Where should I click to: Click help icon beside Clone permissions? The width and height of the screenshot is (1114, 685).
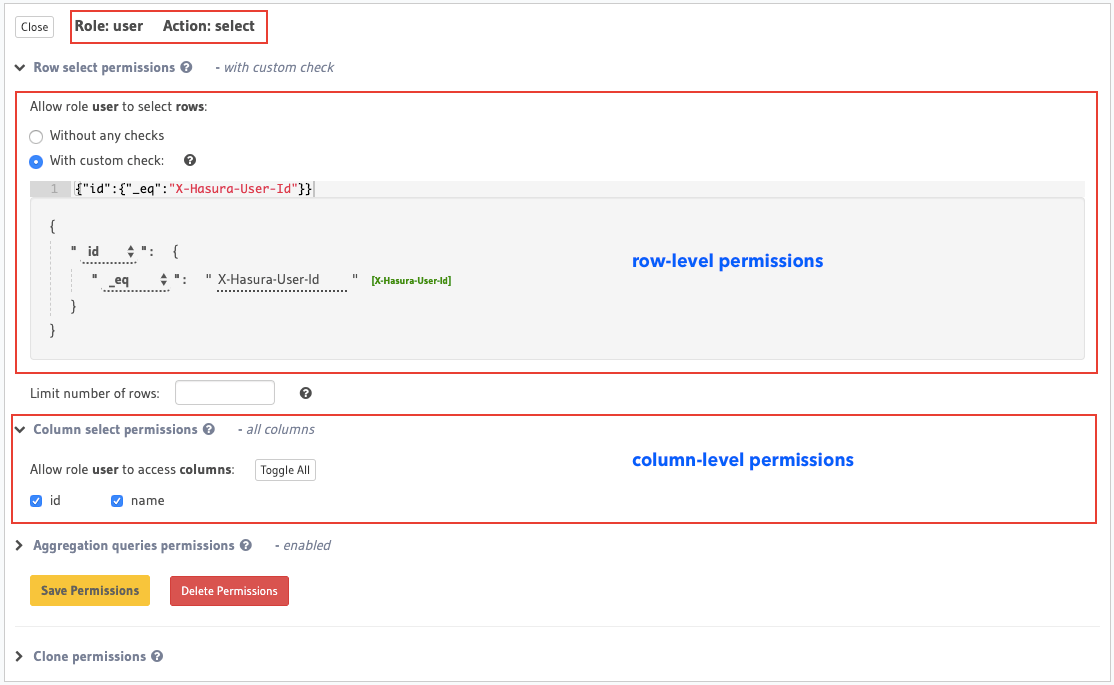click(x=157, y=657)
